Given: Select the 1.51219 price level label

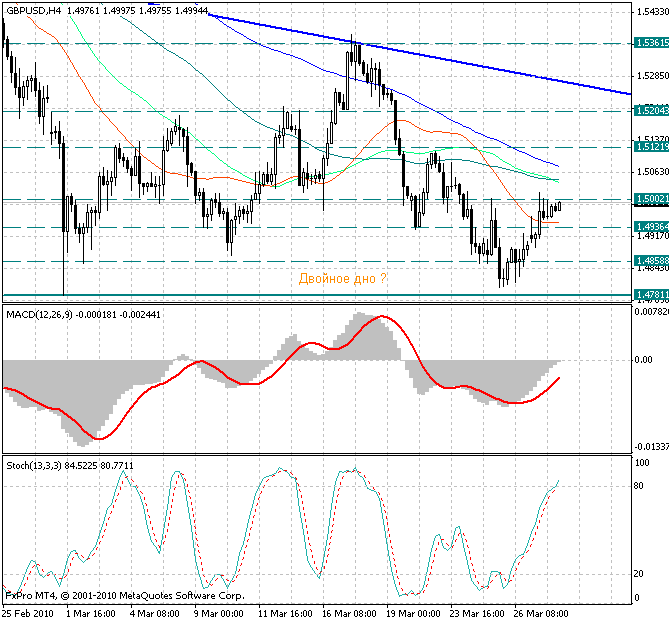Looking at the screenshot, I should (x=651, y=147).
